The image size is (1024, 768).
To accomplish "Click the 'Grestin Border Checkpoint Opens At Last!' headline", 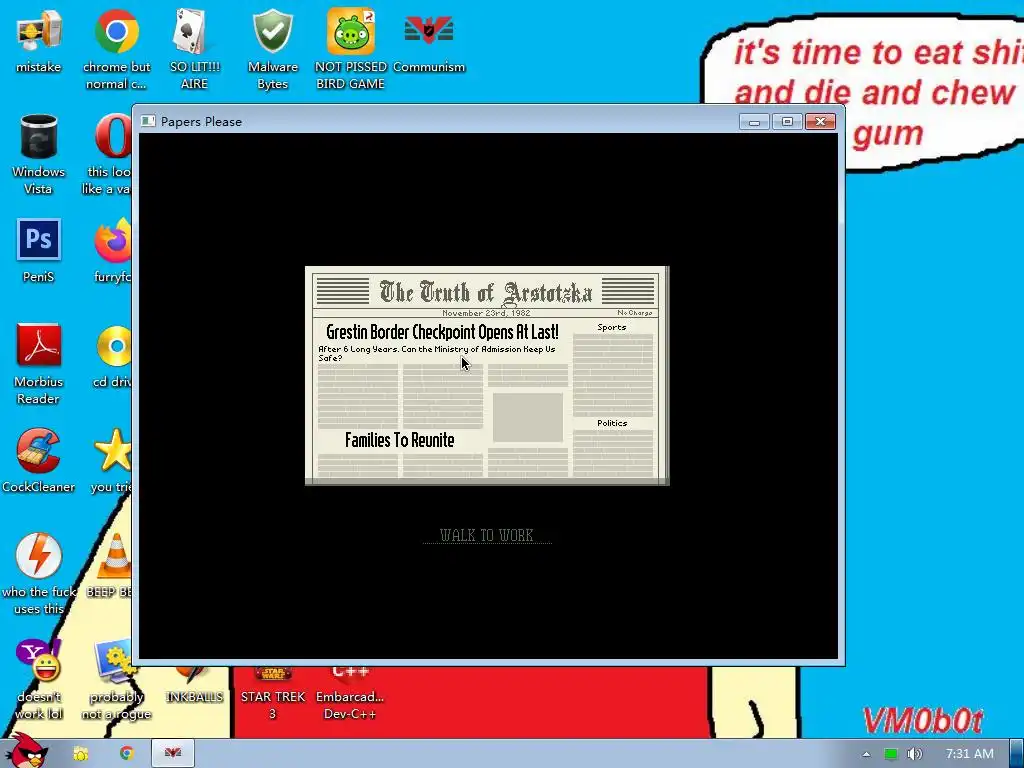I will 442,332.
